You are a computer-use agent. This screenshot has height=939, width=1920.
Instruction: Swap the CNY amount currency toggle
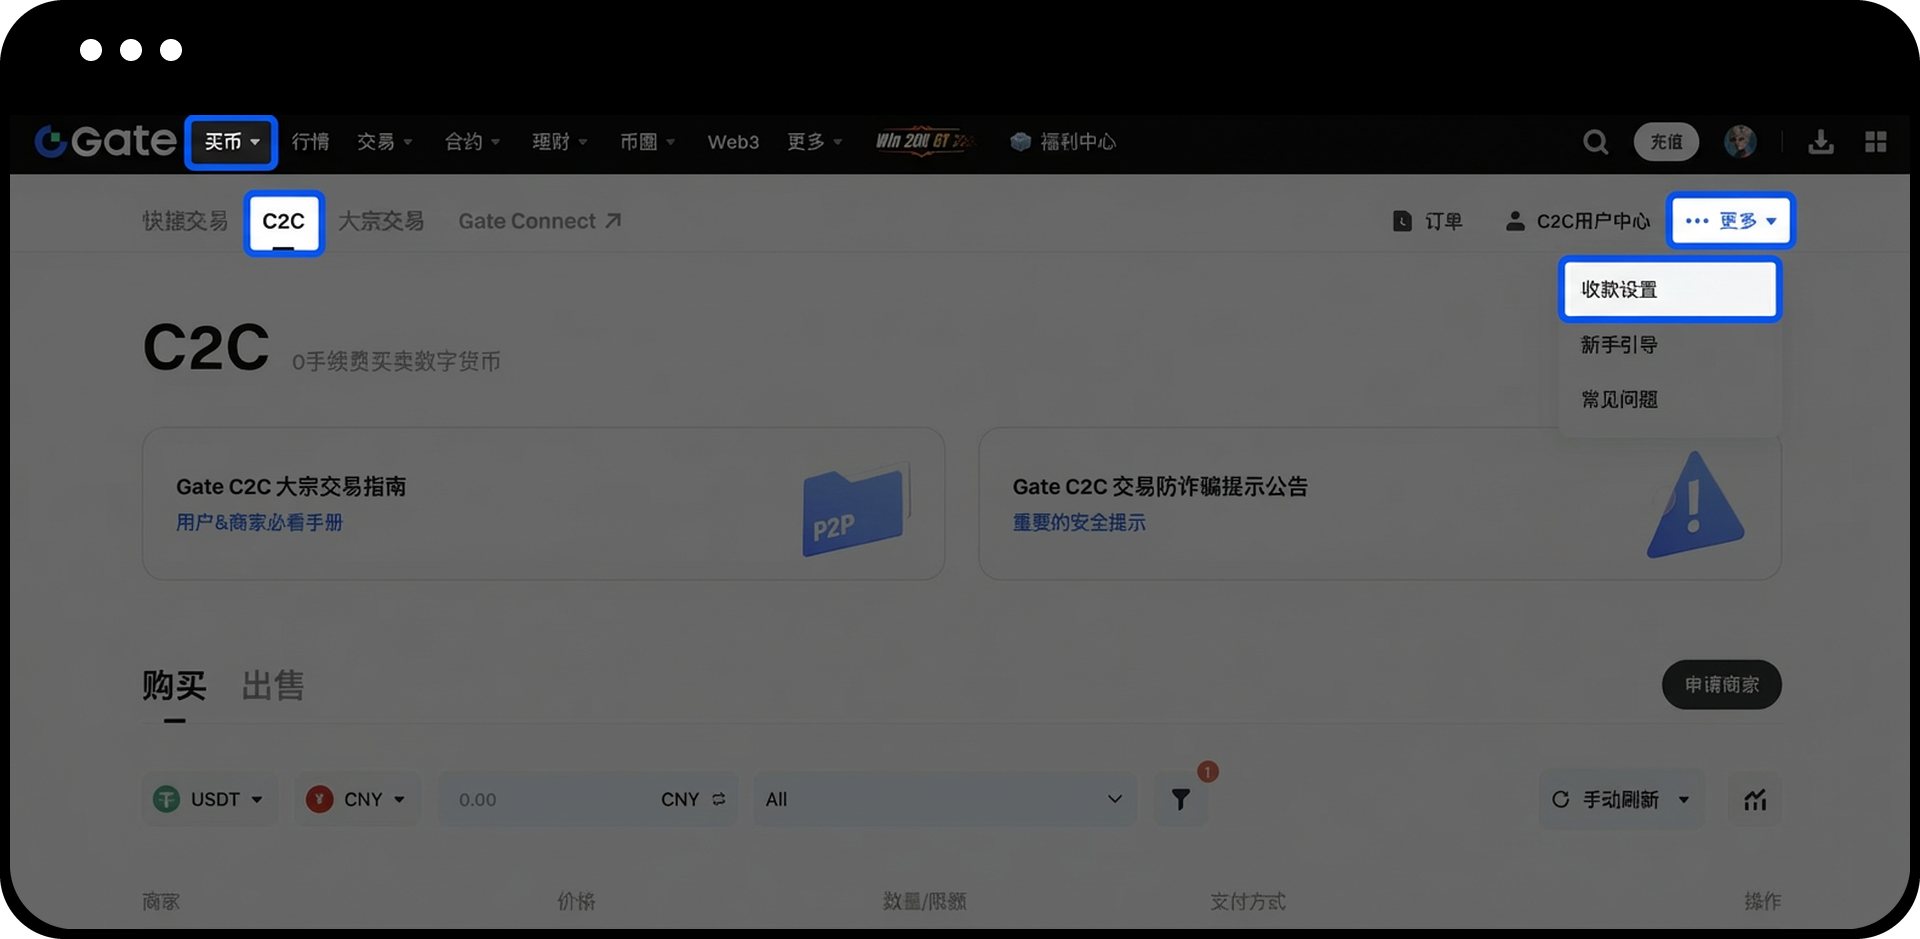click(x=719, y=799)
